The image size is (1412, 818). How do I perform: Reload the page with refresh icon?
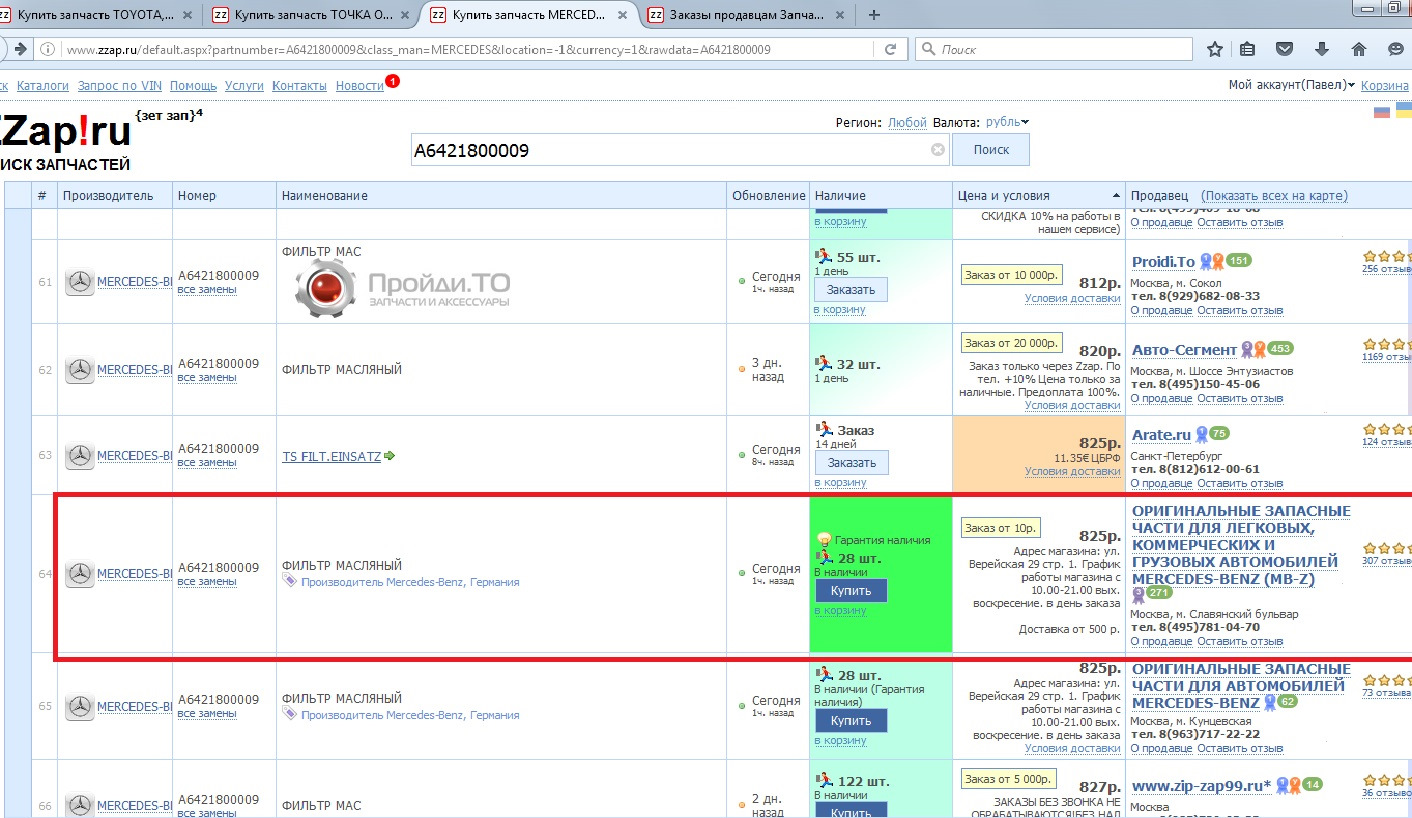point(890,50)
